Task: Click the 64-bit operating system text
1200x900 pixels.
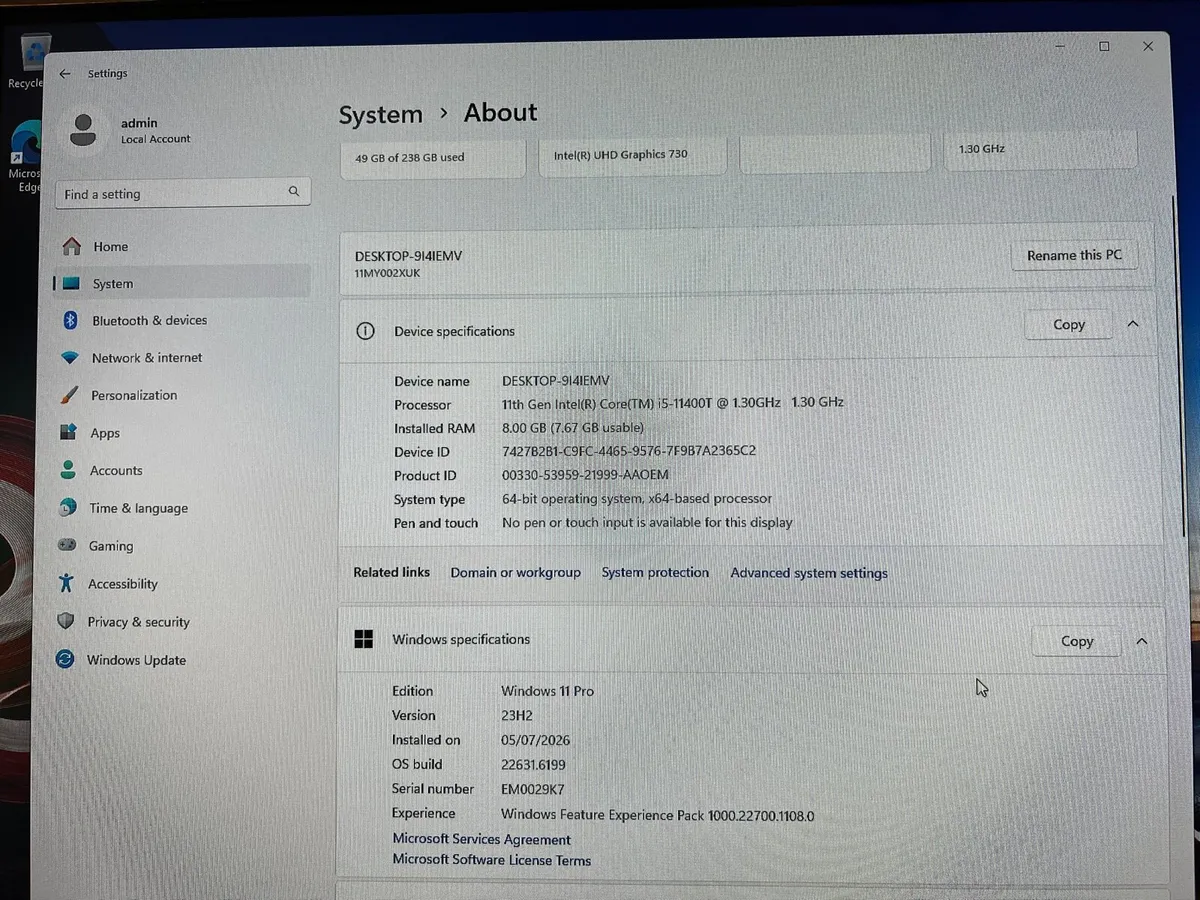Action: [636, 498]
